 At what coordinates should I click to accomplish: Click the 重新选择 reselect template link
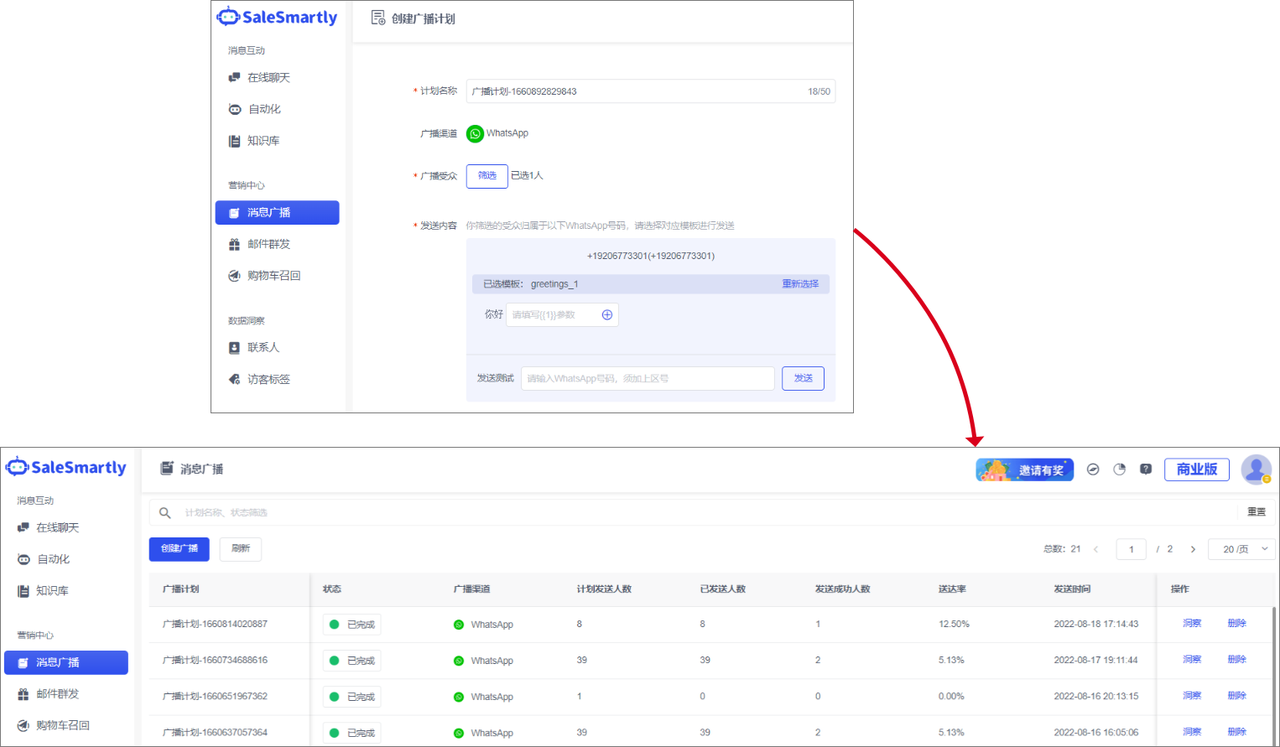[x=800, y=284]
